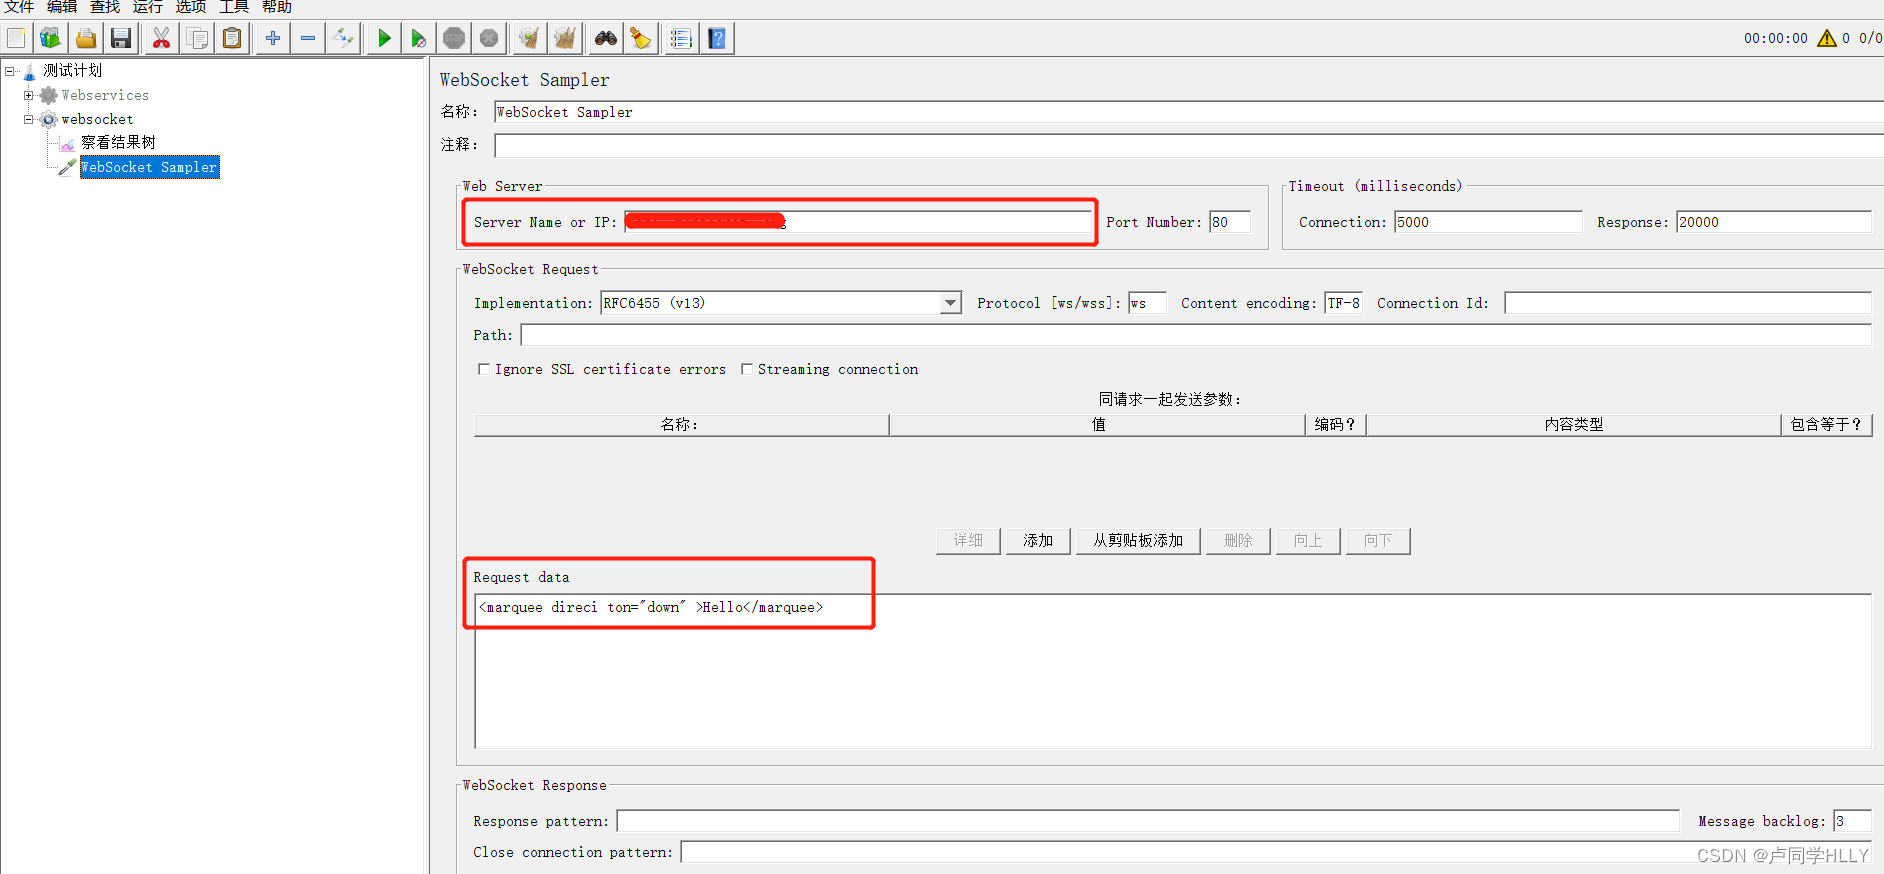Click the Message backlog field

point(1852,821)
